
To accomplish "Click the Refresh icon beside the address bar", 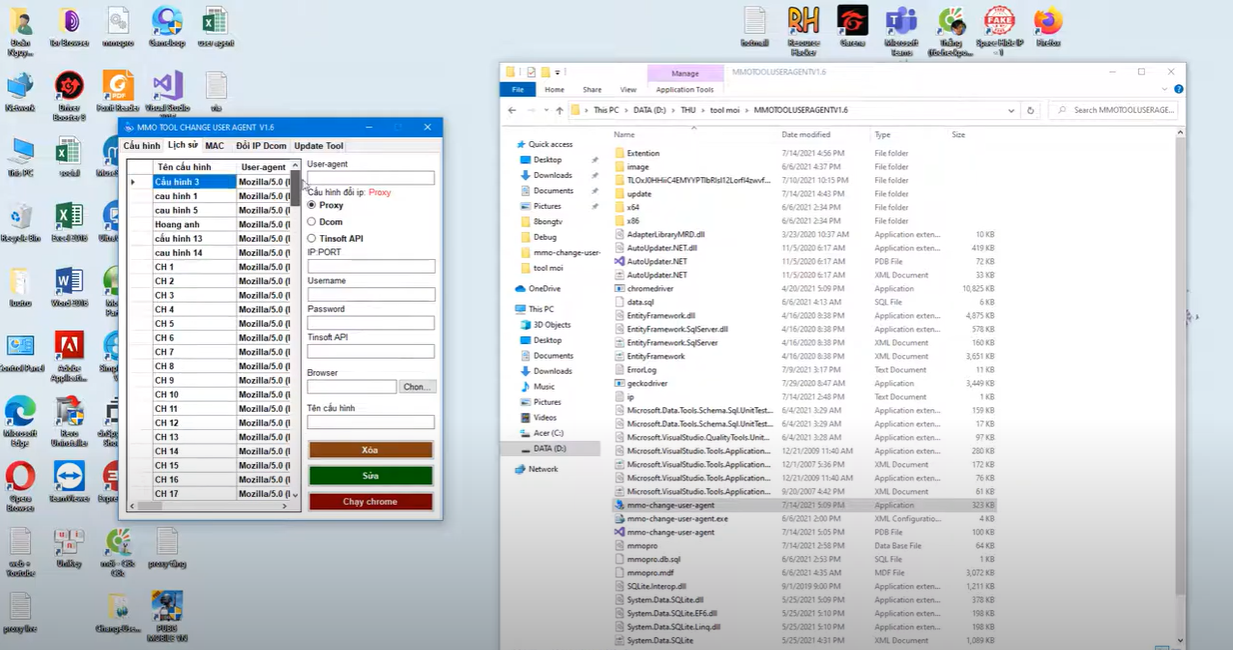I will pos(1031,110).
